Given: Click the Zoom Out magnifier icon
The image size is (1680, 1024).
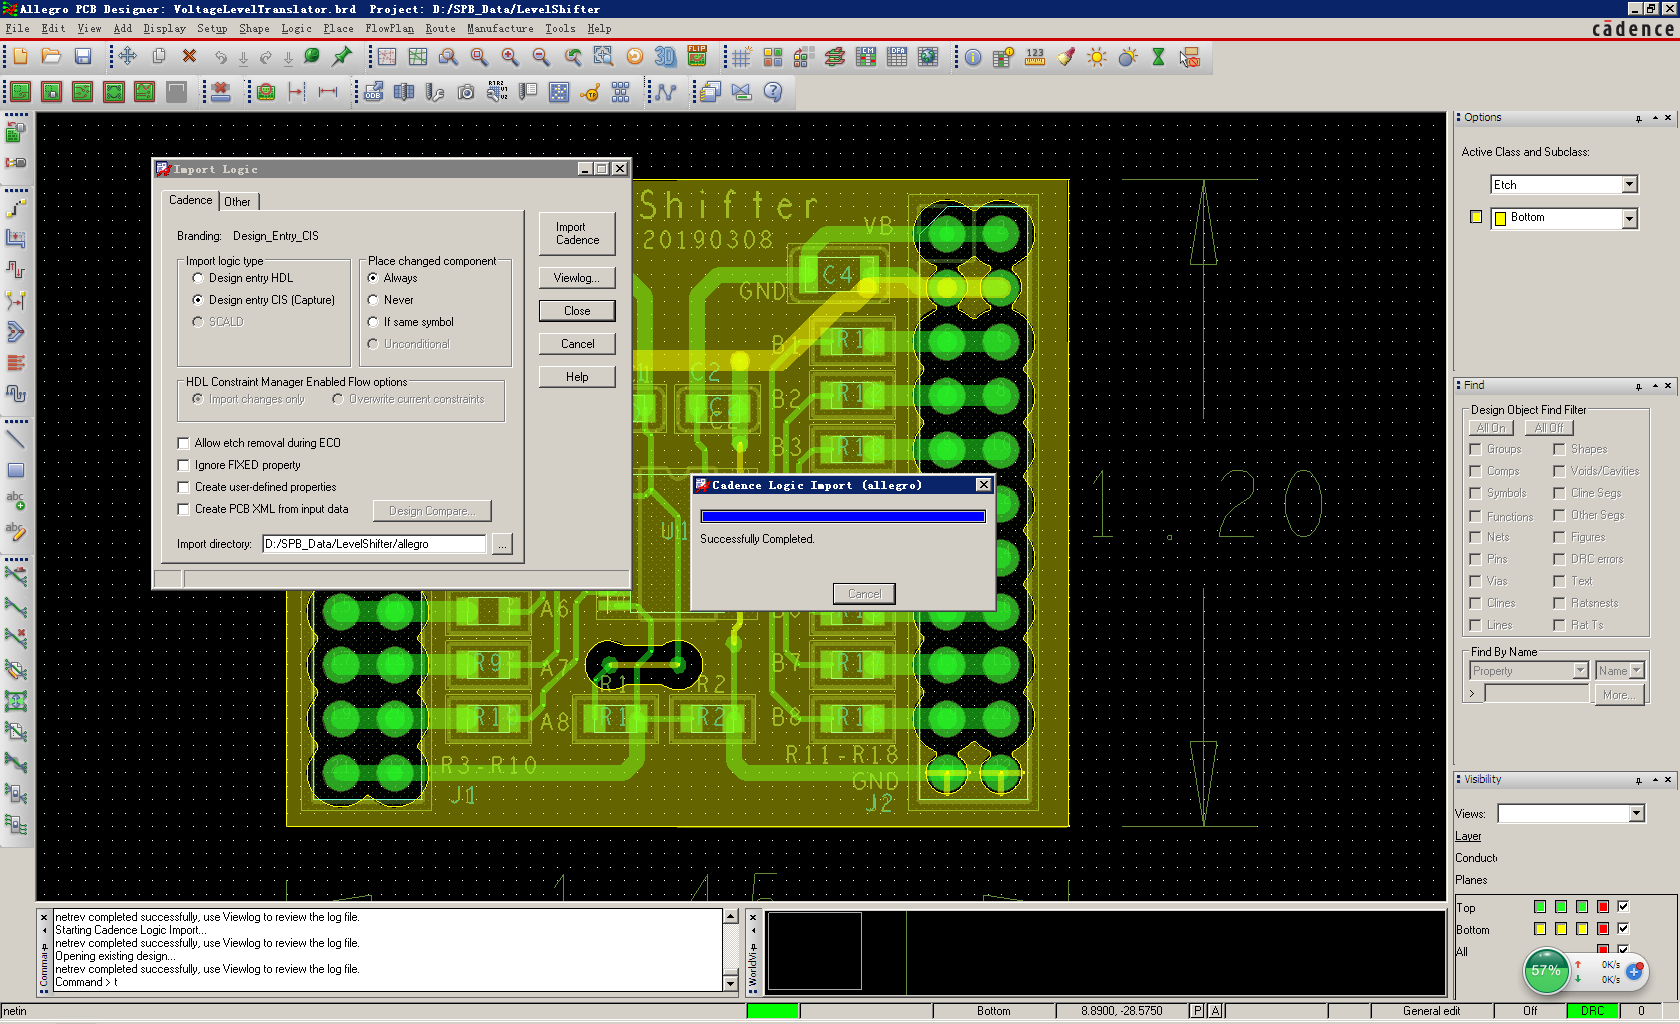Looking at the screenshot, I should click(x=541, y=57).
